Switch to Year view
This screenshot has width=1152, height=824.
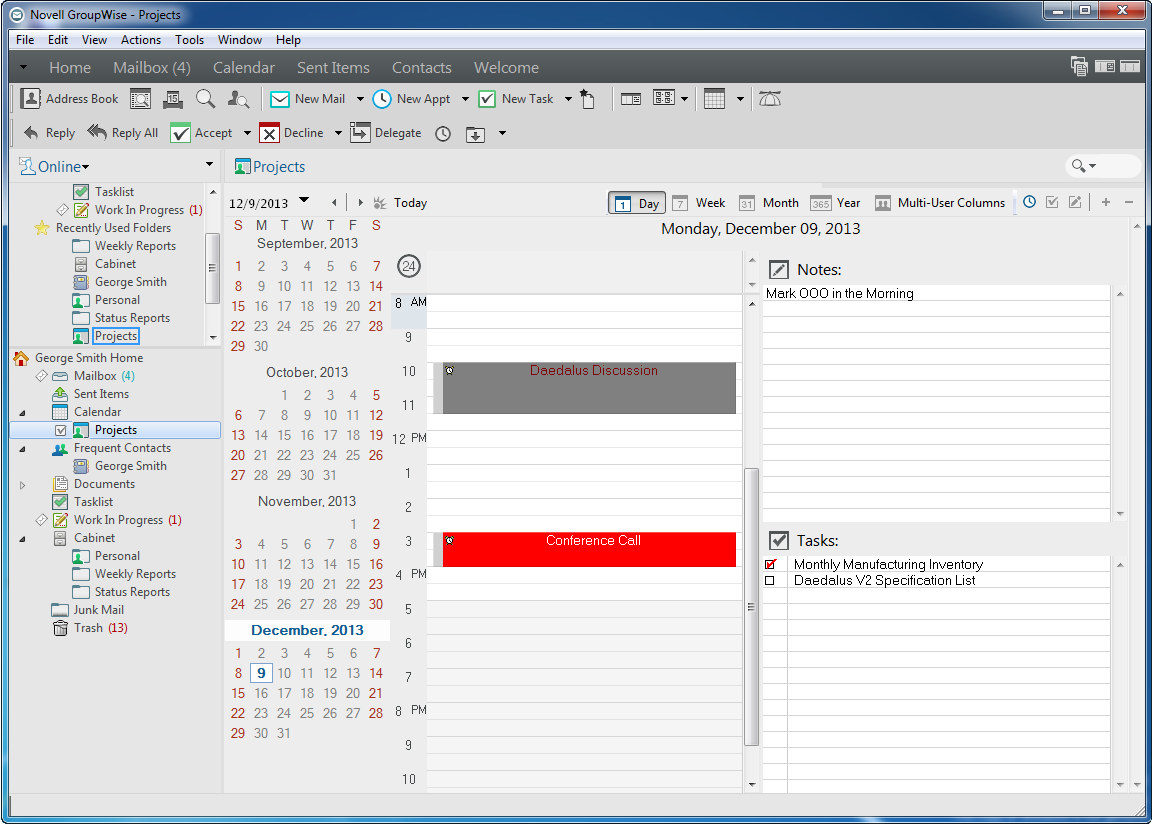pyautogui.click(x=835, y=203)
